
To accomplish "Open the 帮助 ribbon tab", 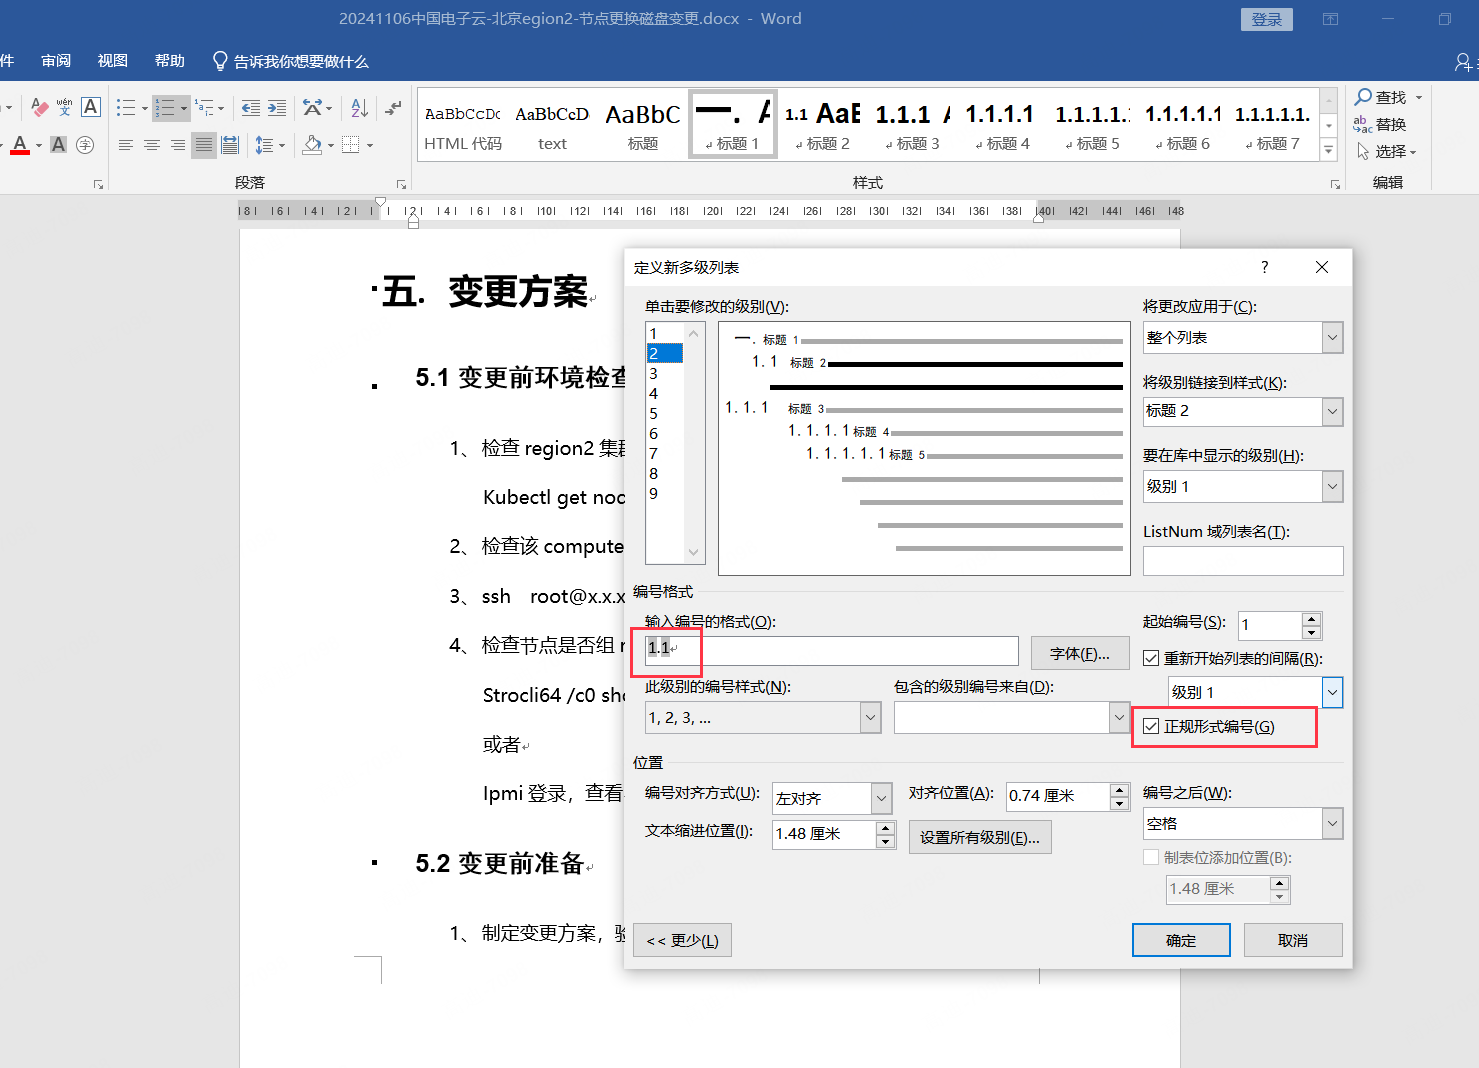I will pyautogui.click(x=170, y=61).
